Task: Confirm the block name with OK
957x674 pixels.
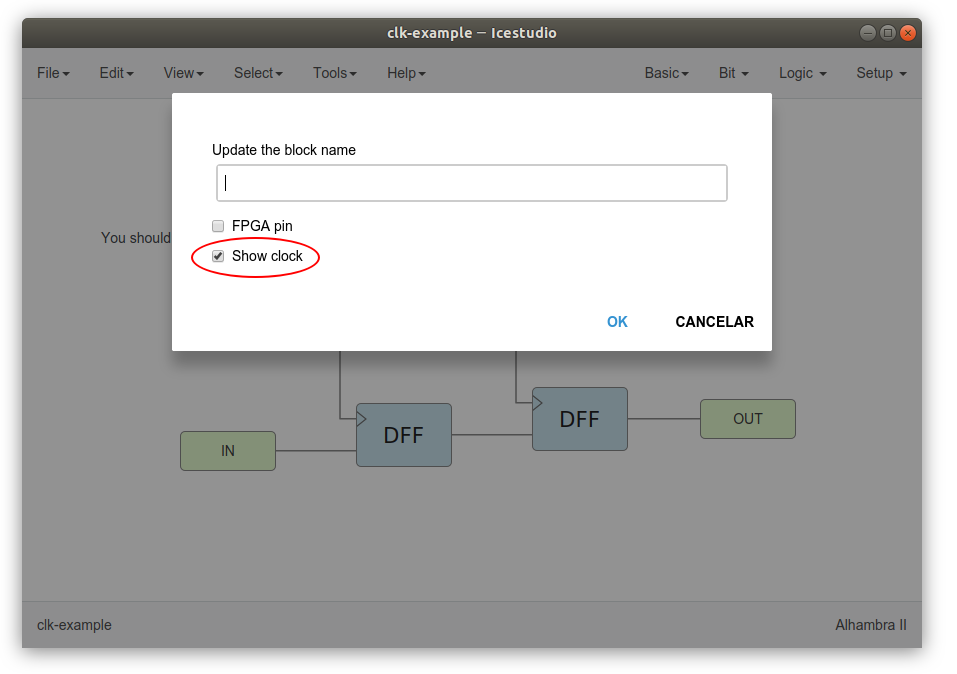Action: [617, 321]
